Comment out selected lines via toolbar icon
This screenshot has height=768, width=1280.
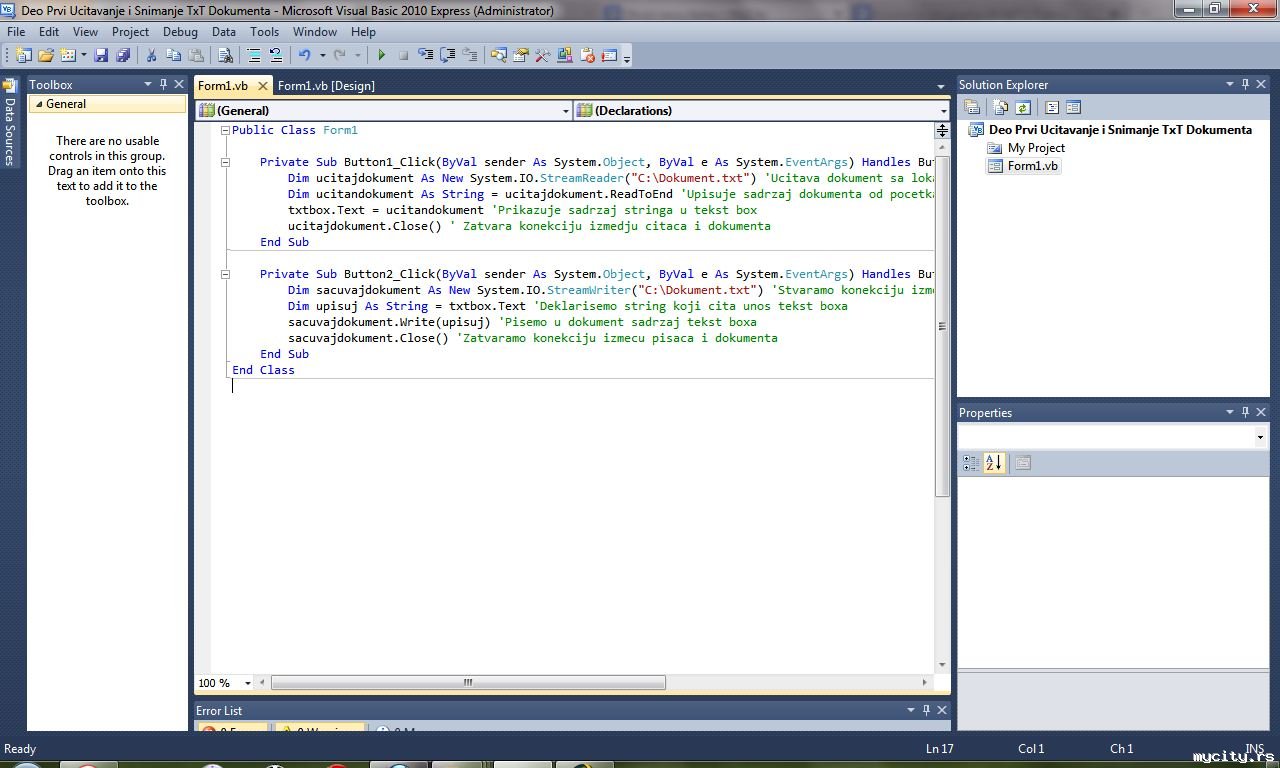point(254,56)
